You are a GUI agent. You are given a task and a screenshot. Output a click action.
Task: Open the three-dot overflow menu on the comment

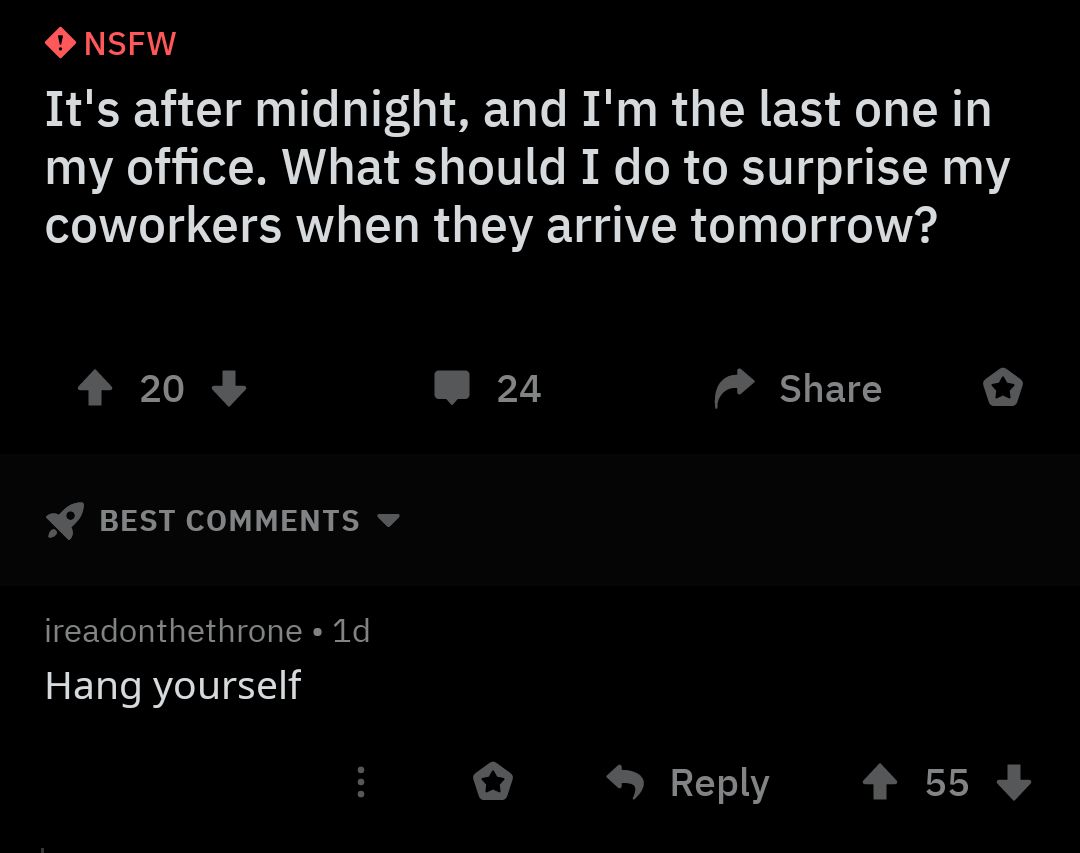(361, 783)
